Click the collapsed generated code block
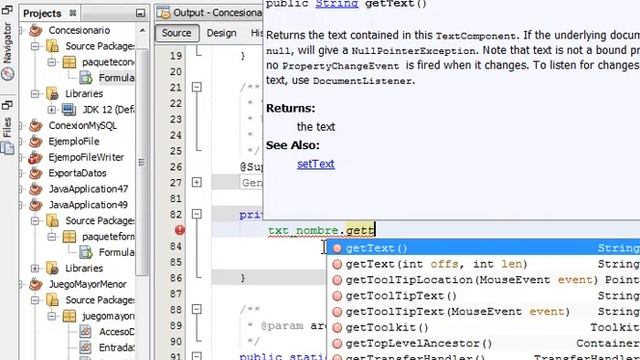The width and height of the screenshot is (640, 360). 252,182
